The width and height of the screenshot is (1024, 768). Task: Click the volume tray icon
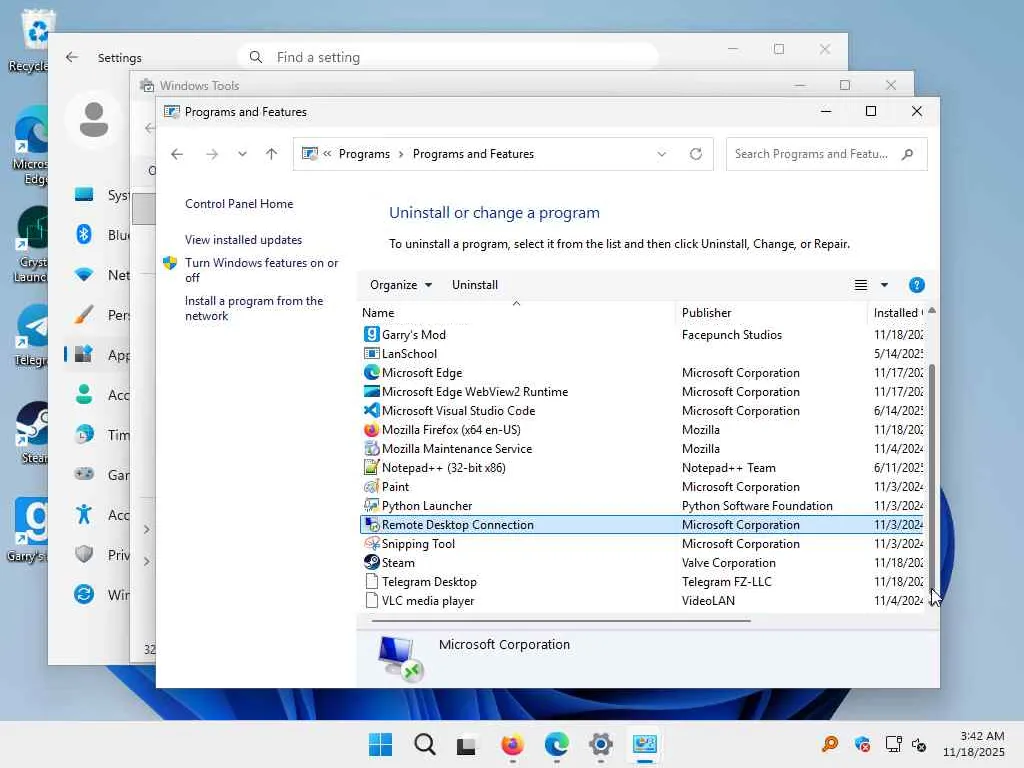[x=919, y=744]
